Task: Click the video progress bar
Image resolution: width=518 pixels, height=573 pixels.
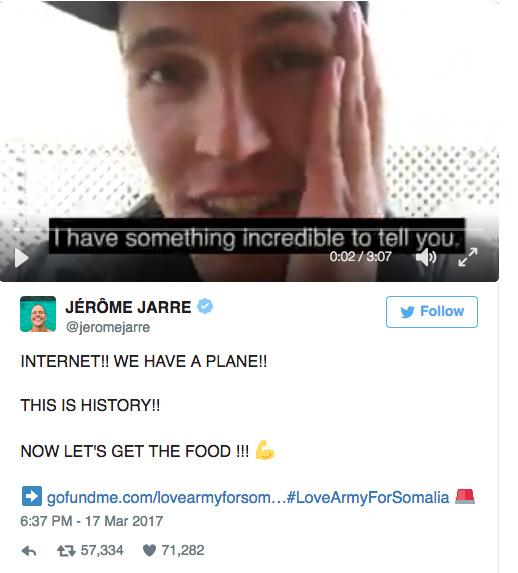Action: point(249,230)
